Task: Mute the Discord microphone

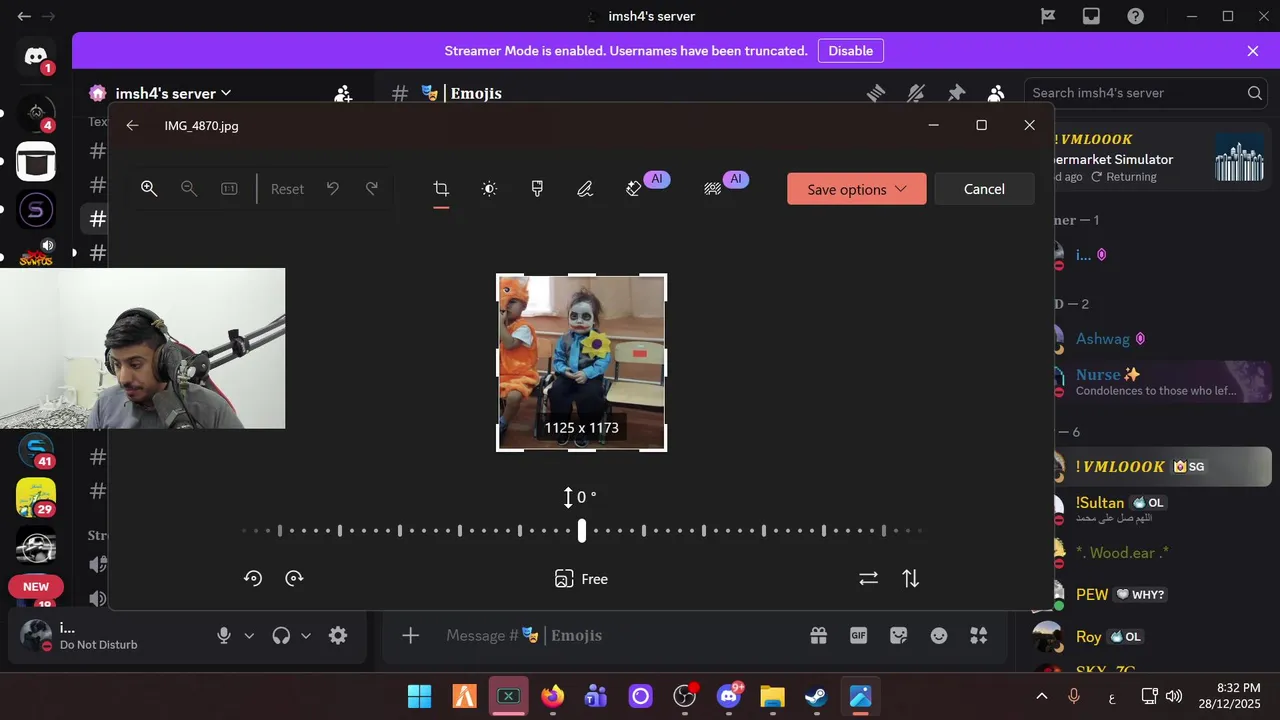Action: [224, 635]
